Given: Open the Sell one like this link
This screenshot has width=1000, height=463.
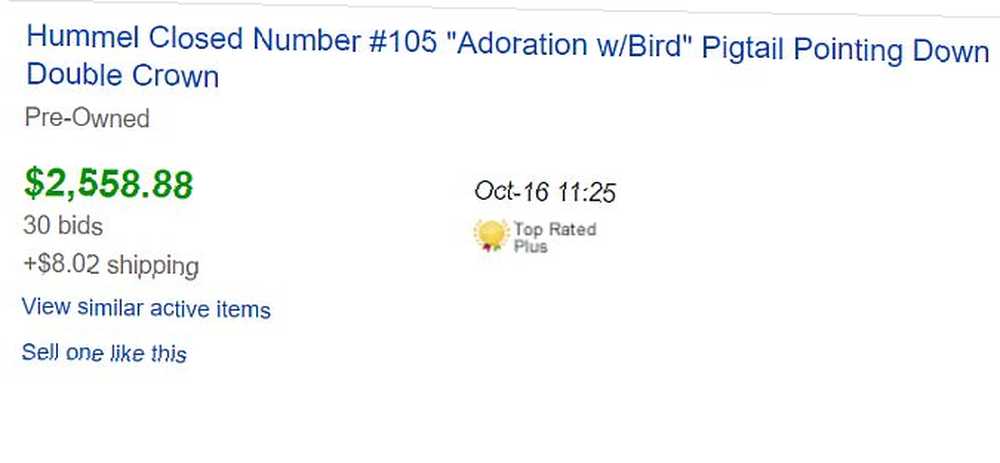Looking at the screenshot, I should coord(104,353).
